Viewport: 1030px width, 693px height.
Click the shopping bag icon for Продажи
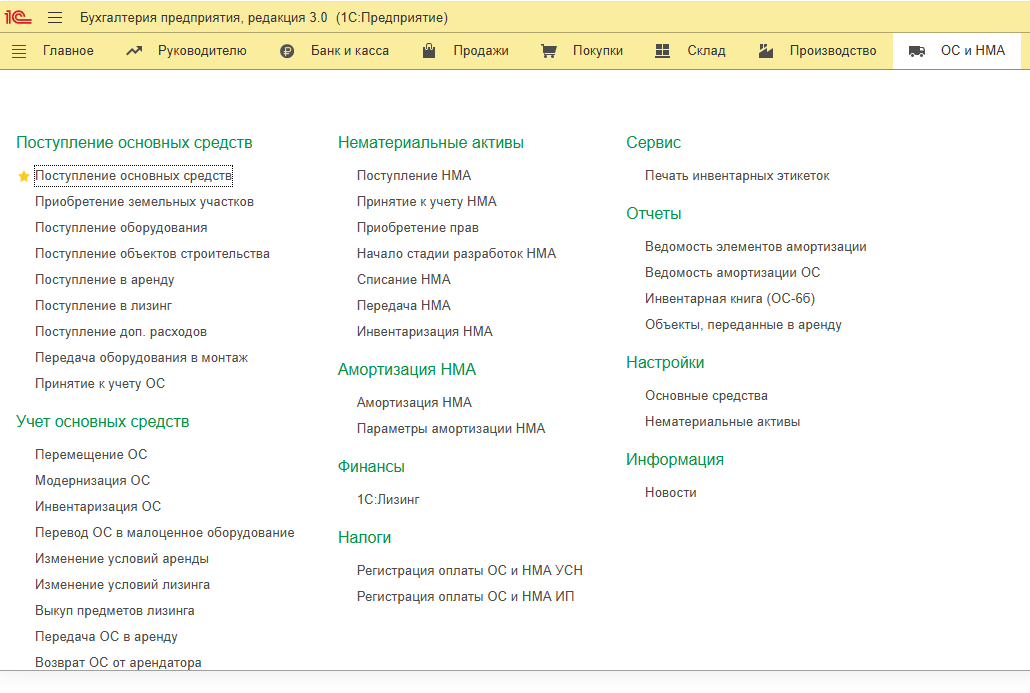pos(429,51)
